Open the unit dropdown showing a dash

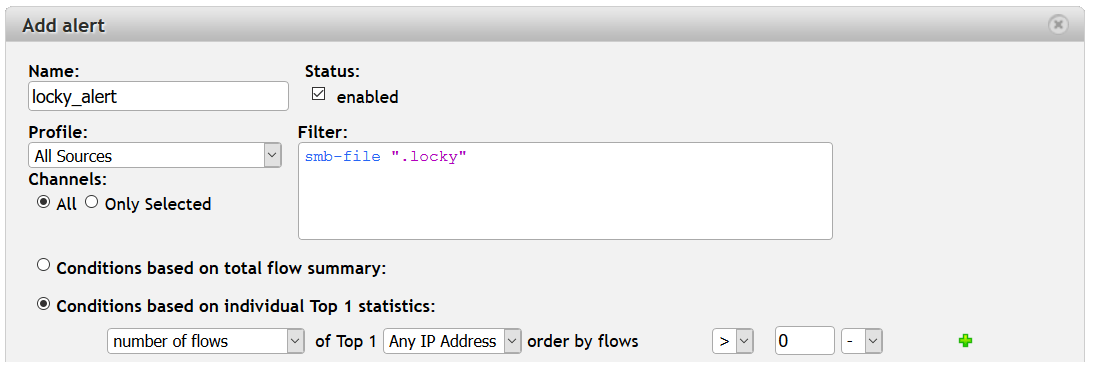tap(862, 341)
